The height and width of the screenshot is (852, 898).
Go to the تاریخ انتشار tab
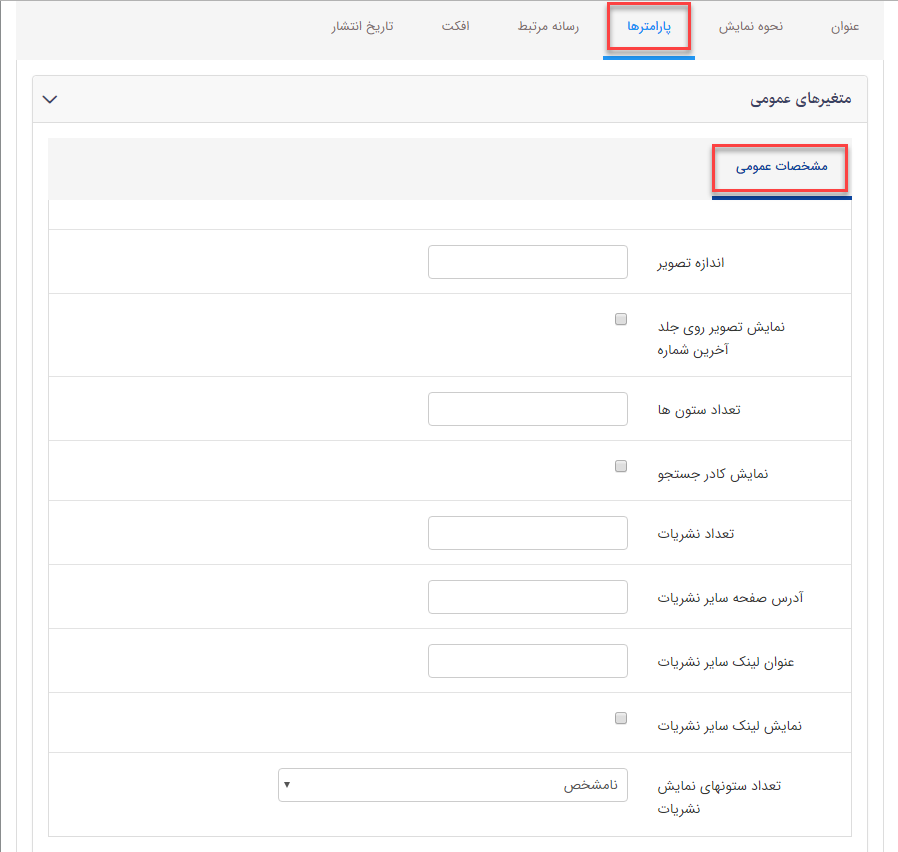pyautogui.click(x=360, y=27)
